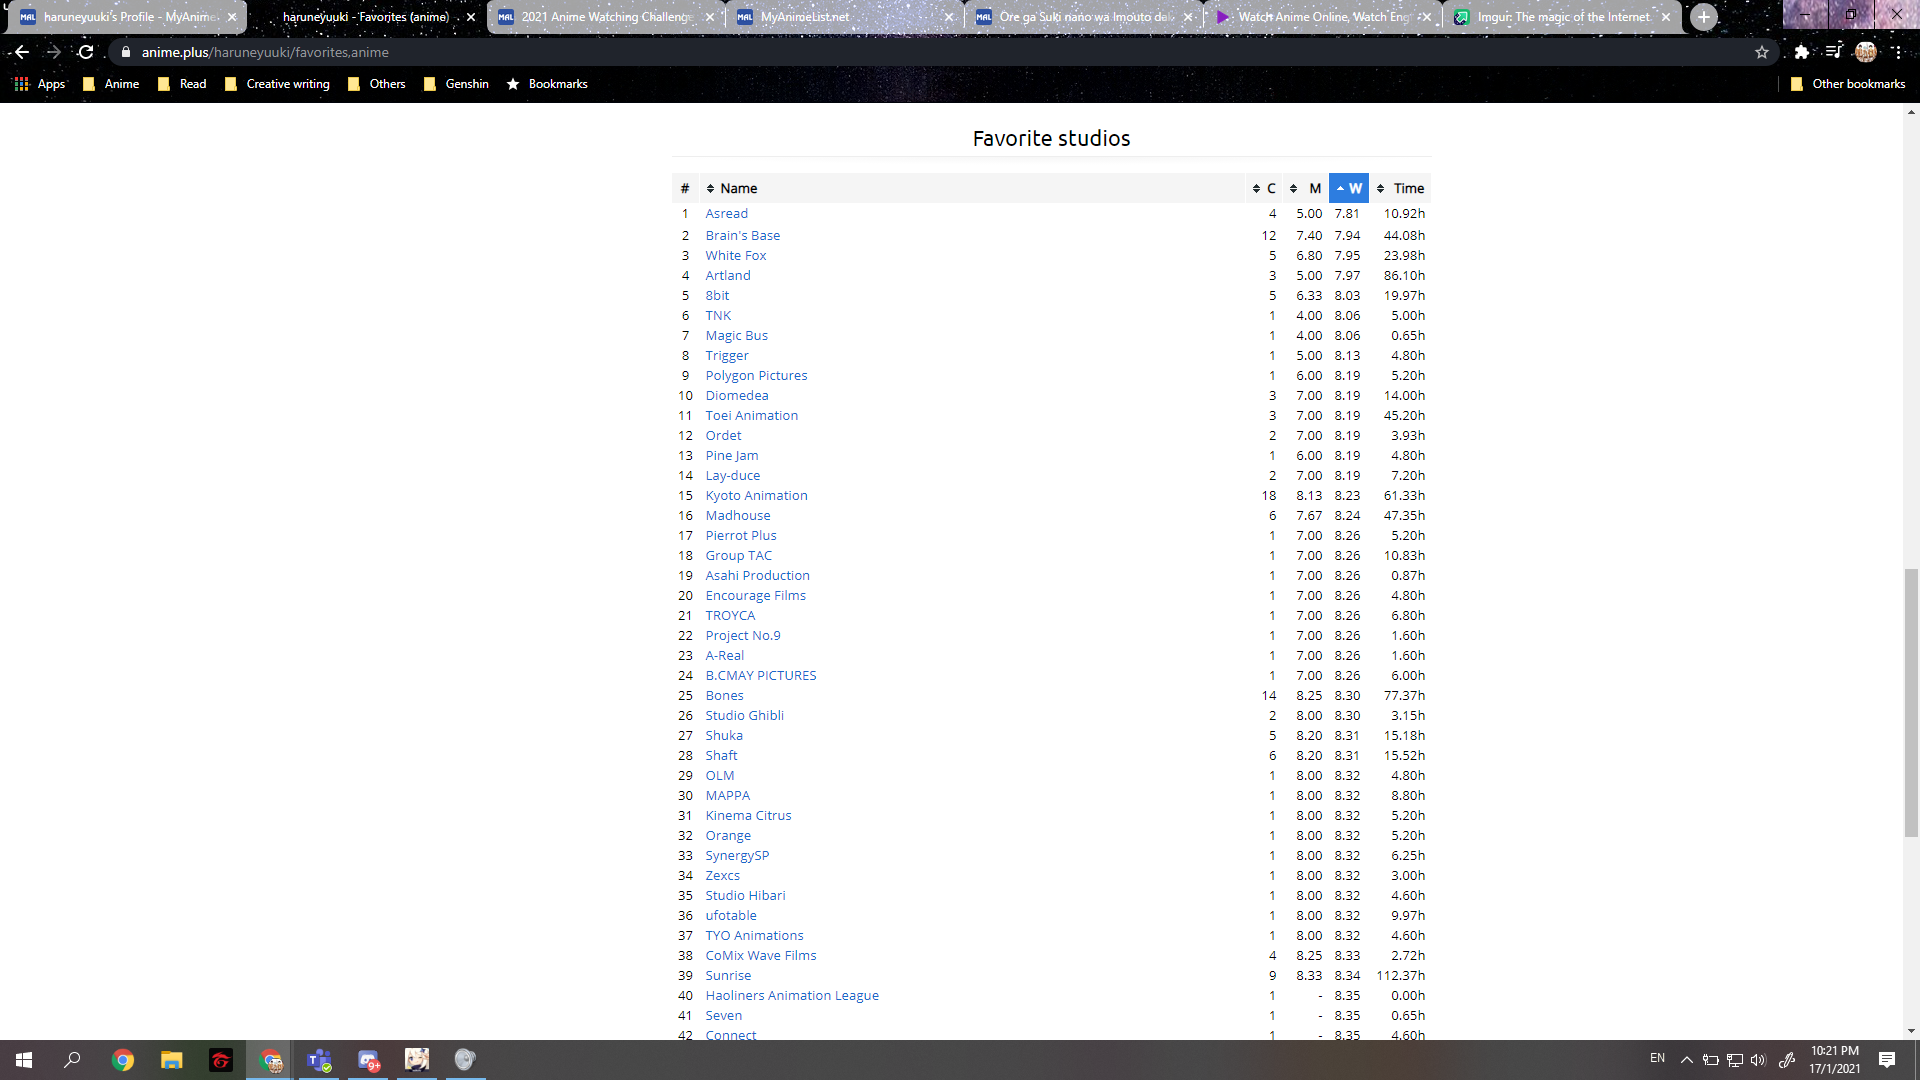Sort table by C count column
Viewport: 1920px width, 1080px height.
[x=1264, y=188]
